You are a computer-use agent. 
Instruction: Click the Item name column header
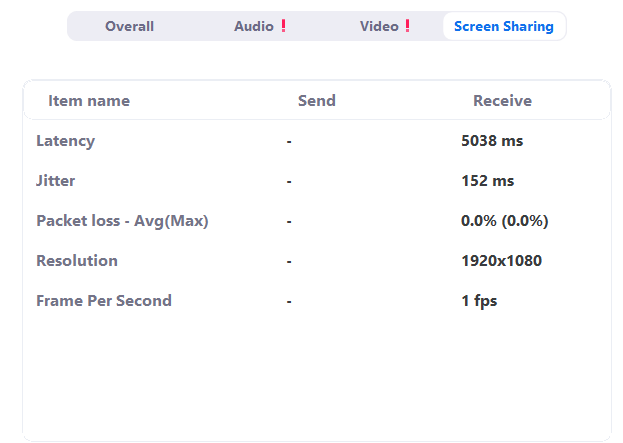89,101
